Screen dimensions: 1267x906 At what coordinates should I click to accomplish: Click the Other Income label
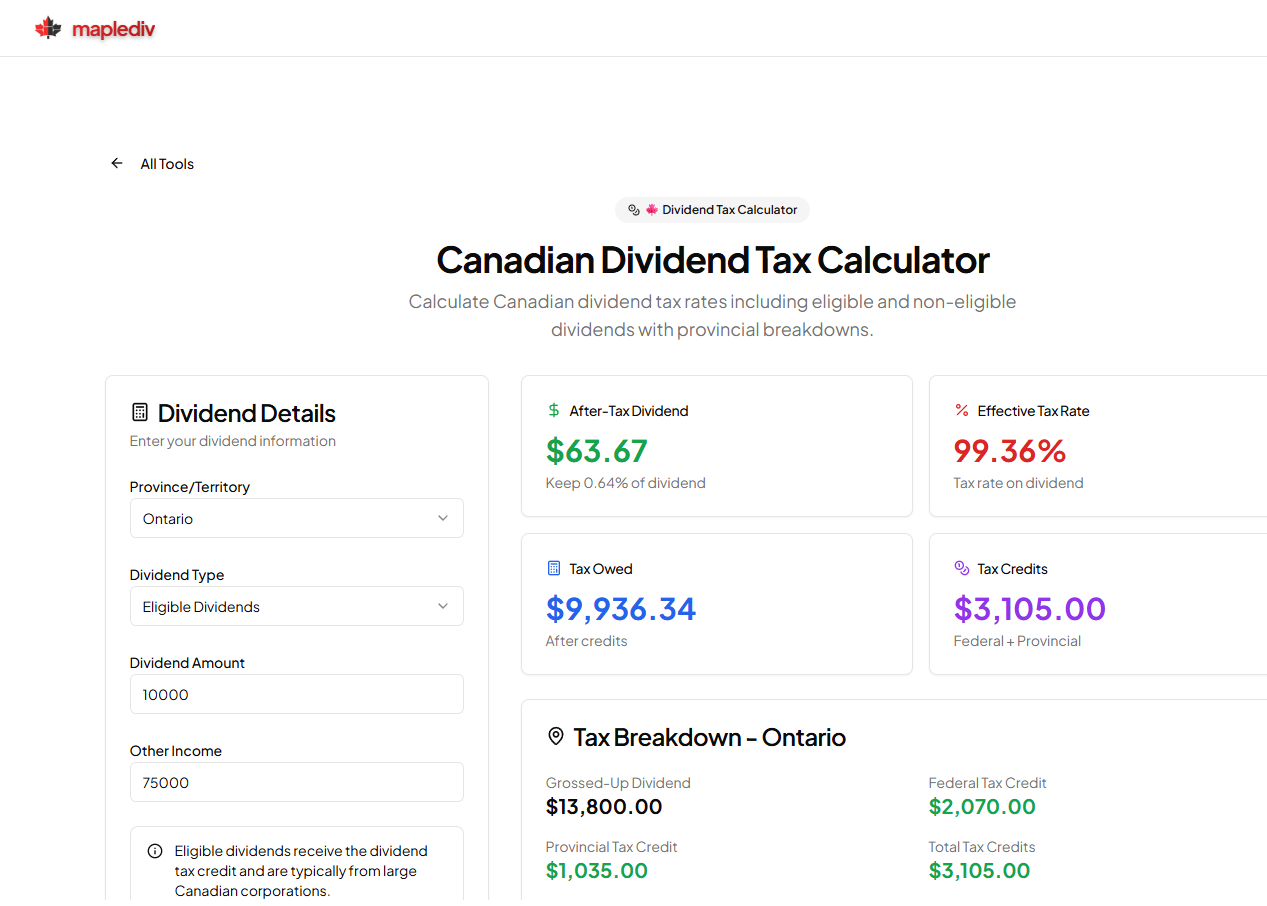coord(176,751)
